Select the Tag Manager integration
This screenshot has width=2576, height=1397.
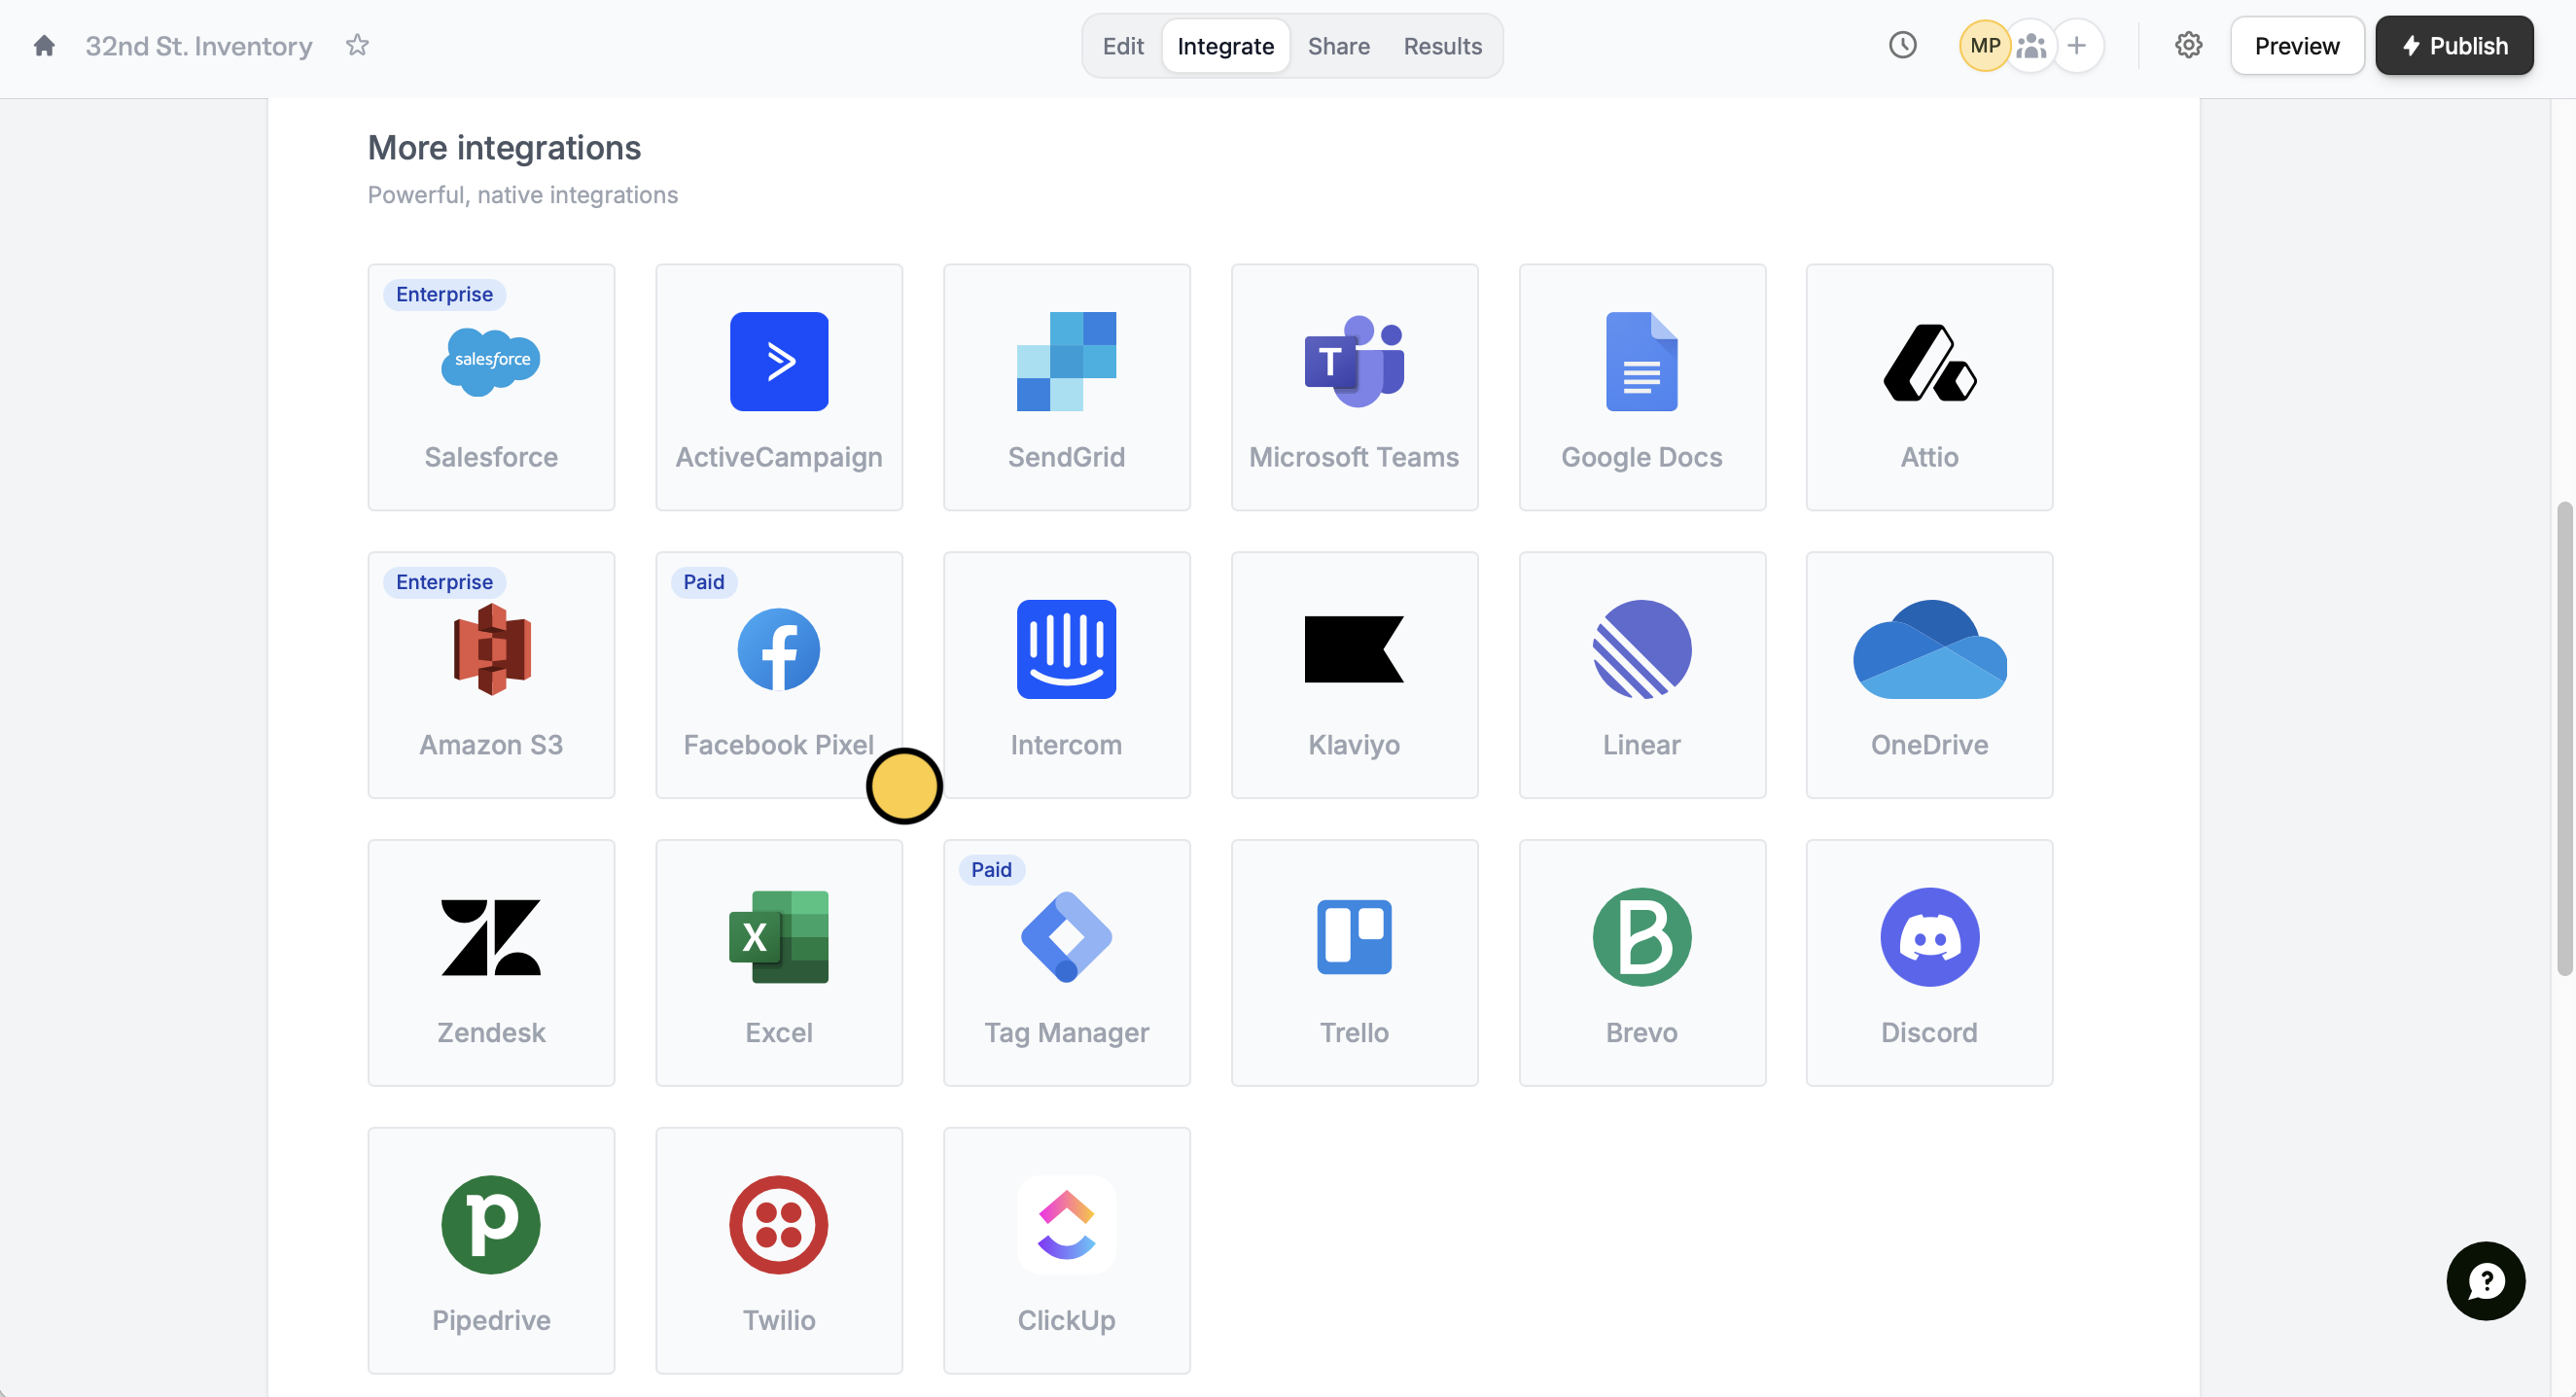point(1066,963)
